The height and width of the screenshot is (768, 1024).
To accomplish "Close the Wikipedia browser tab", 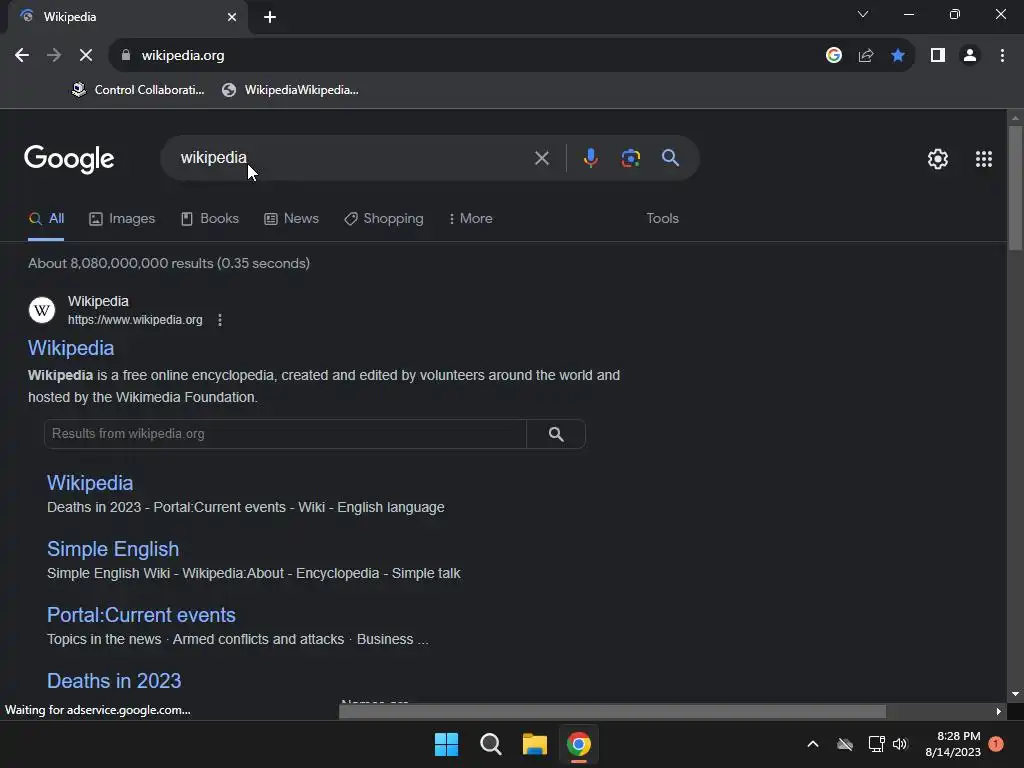I will 232,17.
